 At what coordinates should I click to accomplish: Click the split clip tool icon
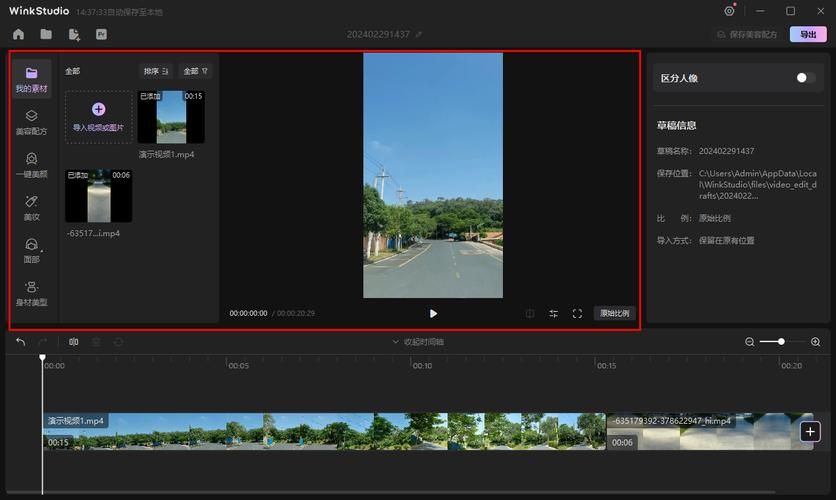click(x=73, y=342)
